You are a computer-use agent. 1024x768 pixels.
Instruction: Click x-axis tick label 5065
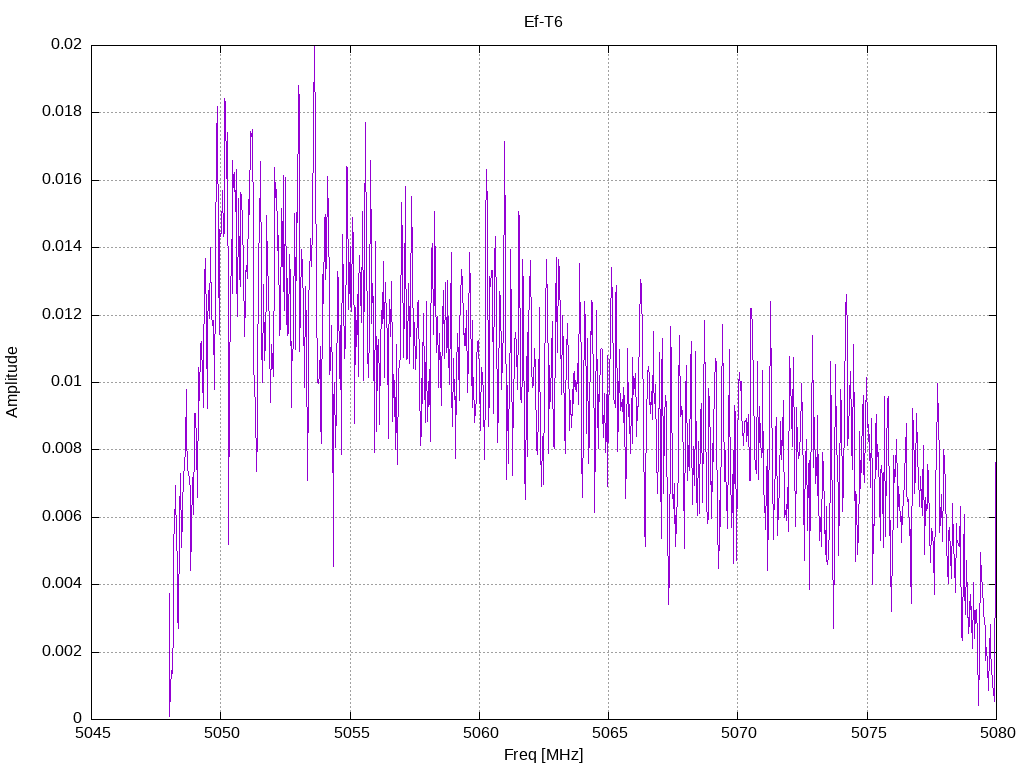(x=610, y=733)
